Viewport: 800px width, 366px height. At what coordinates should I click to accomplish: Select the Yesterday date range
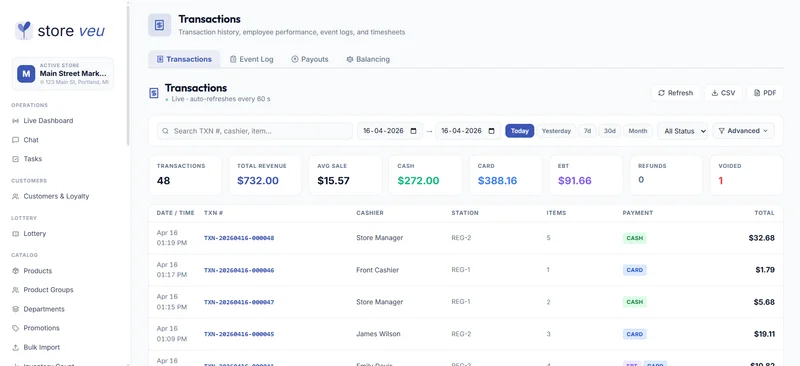point(556,131)
